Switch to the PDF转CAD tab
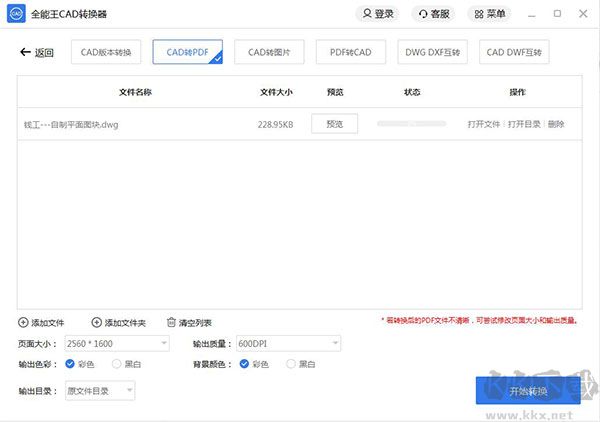 (351, 52)
